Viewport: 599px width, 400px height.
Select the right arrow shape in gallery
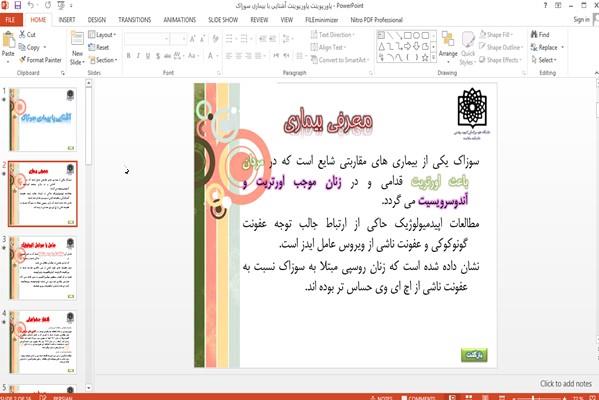click(408, 47)
